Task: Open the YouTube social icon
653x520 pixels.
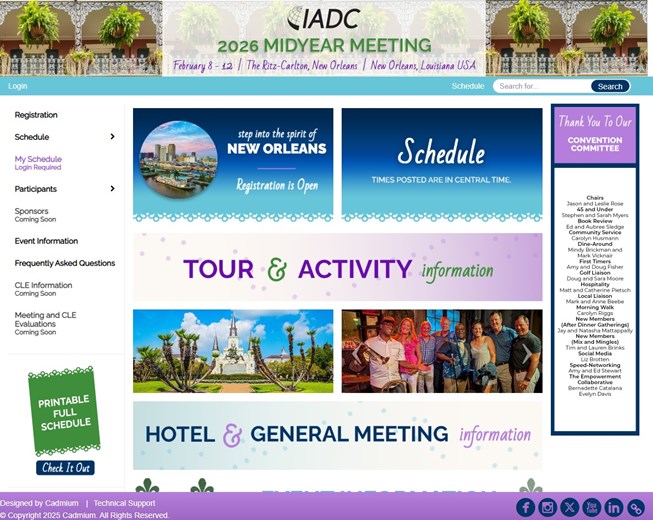Action: [592, 508]
